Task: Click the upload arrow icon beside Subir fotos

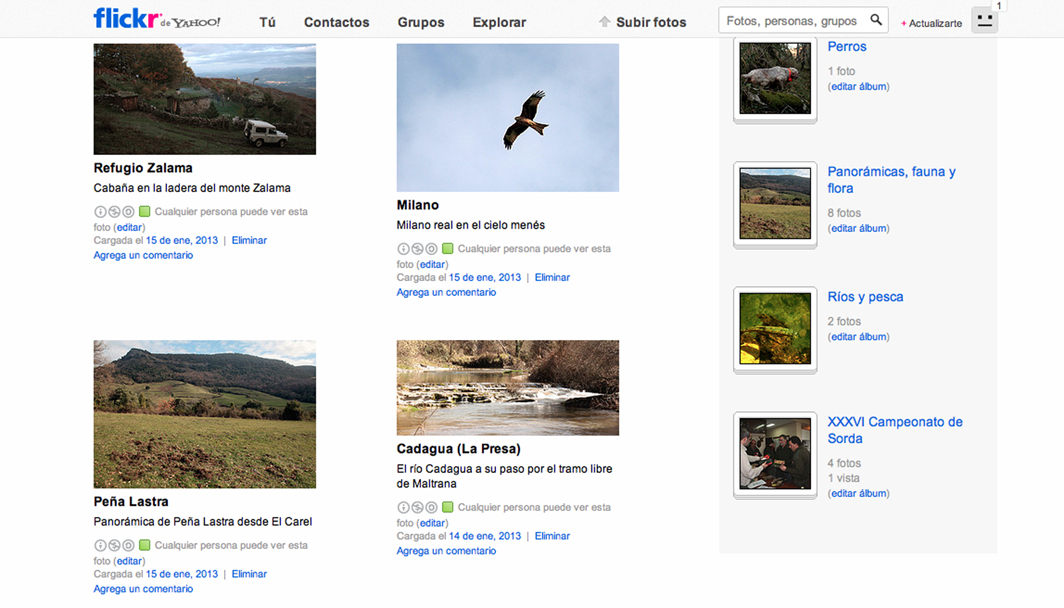Action: point(604,22)
